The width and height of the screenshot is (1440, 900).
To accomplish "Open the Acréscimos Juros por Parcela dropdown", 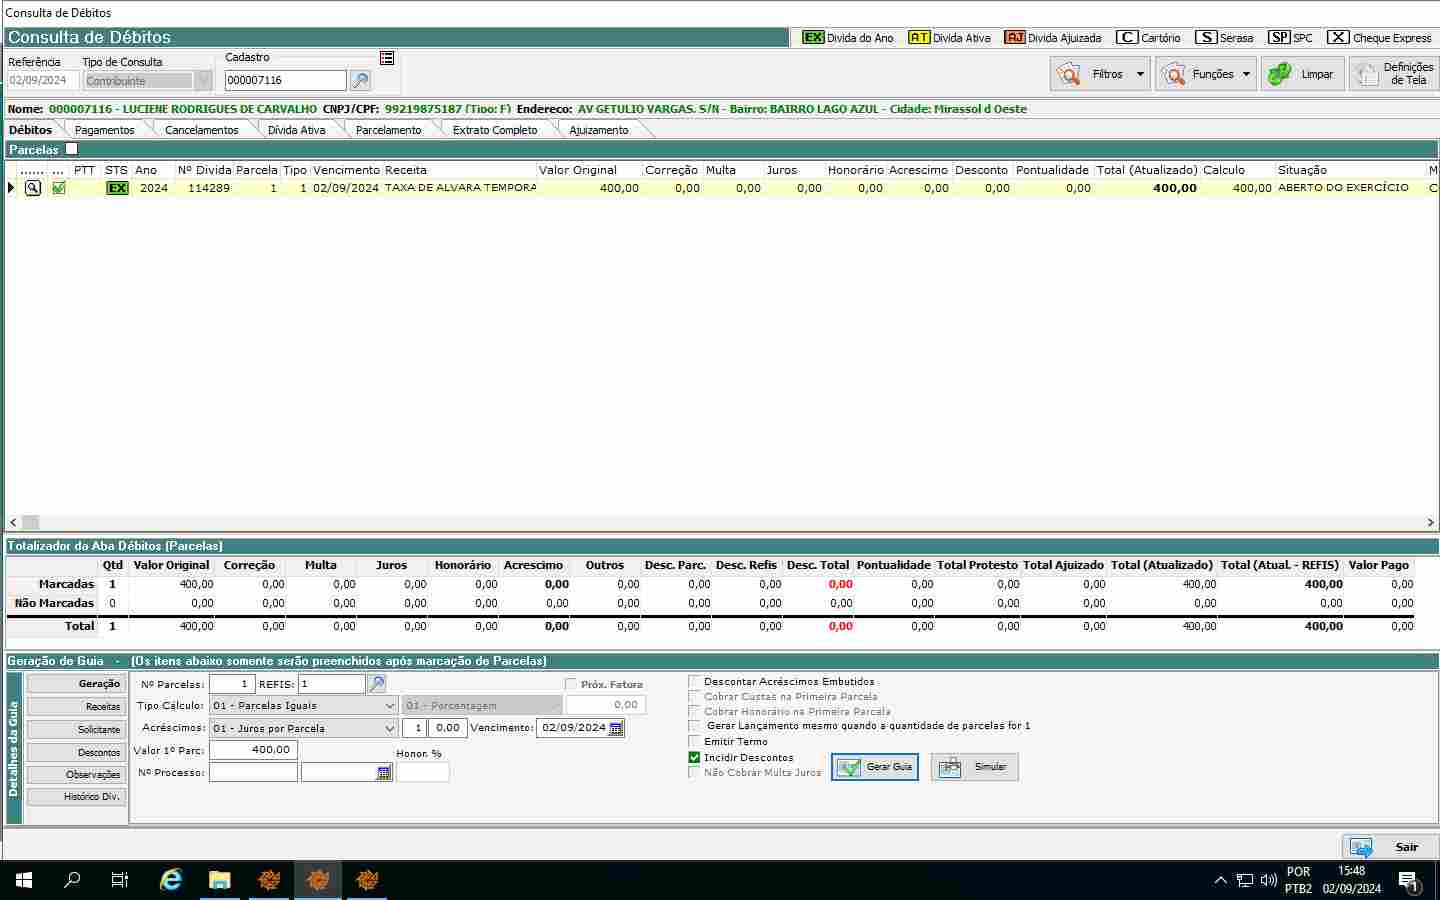I will point(390,729).
